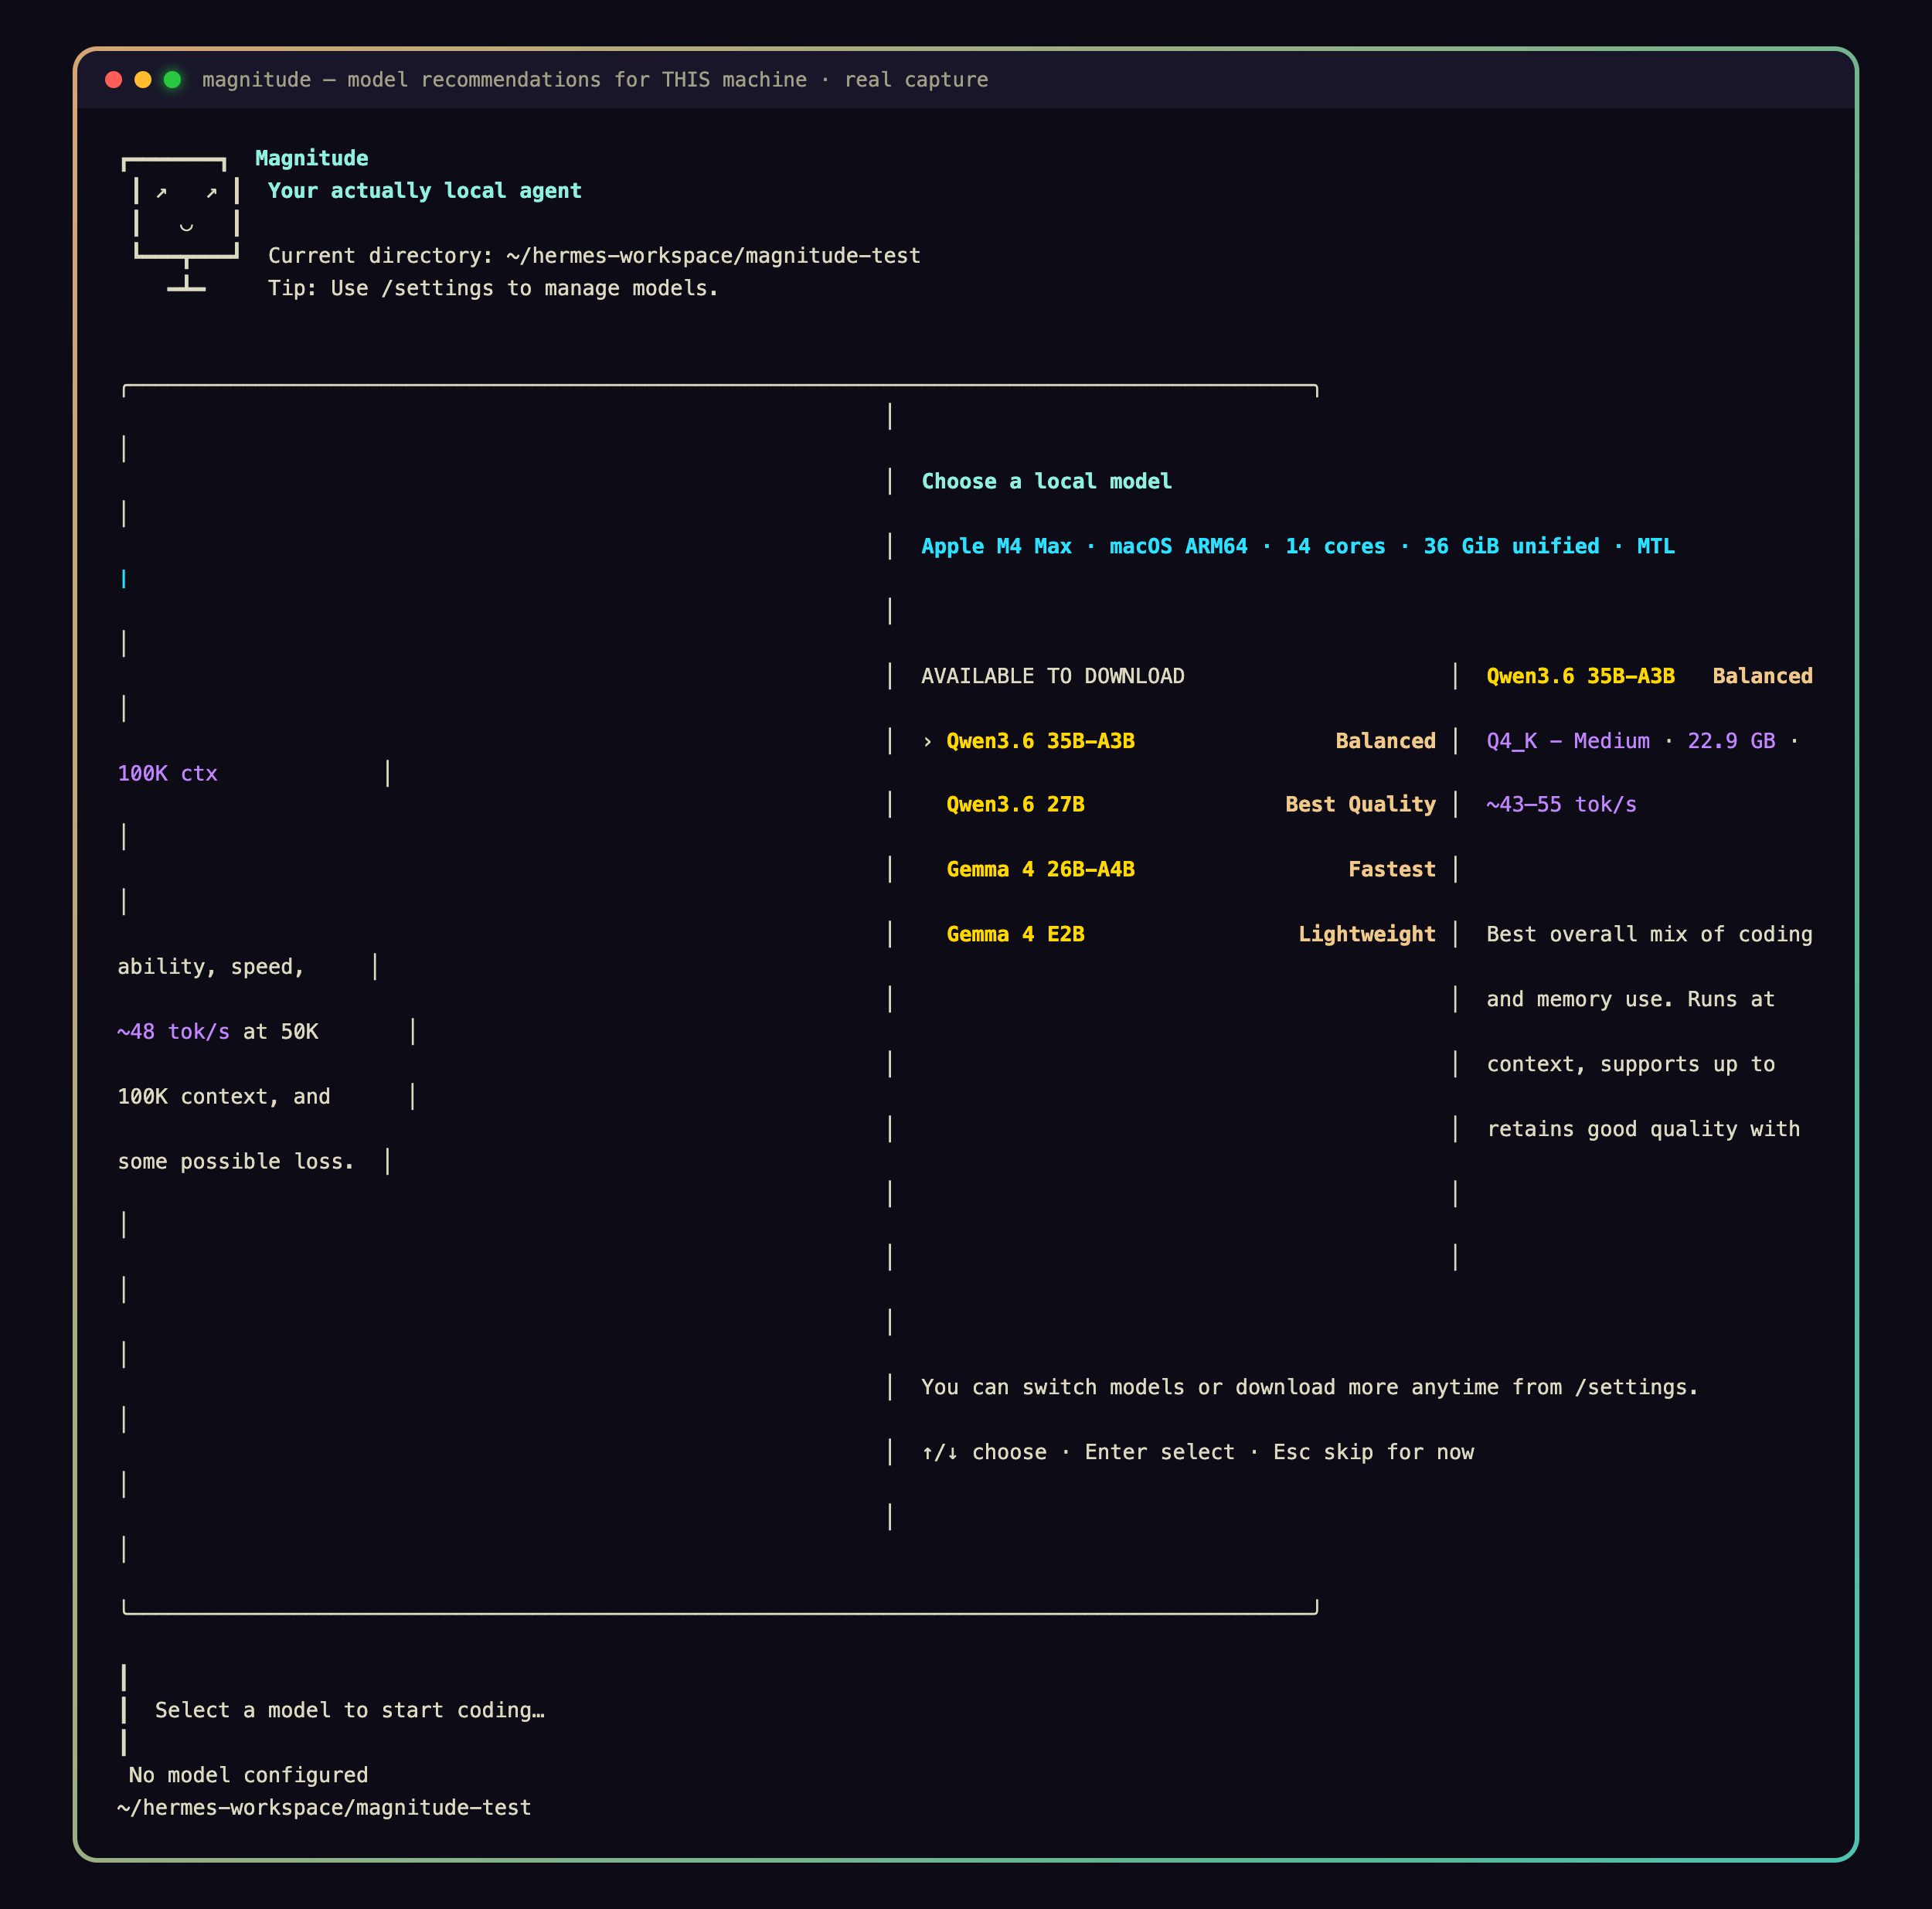The height and width of the screenshot is (1909, 1932).
Task: Click the 'Your actually local agent' tagline
Action: pos(424,191)
